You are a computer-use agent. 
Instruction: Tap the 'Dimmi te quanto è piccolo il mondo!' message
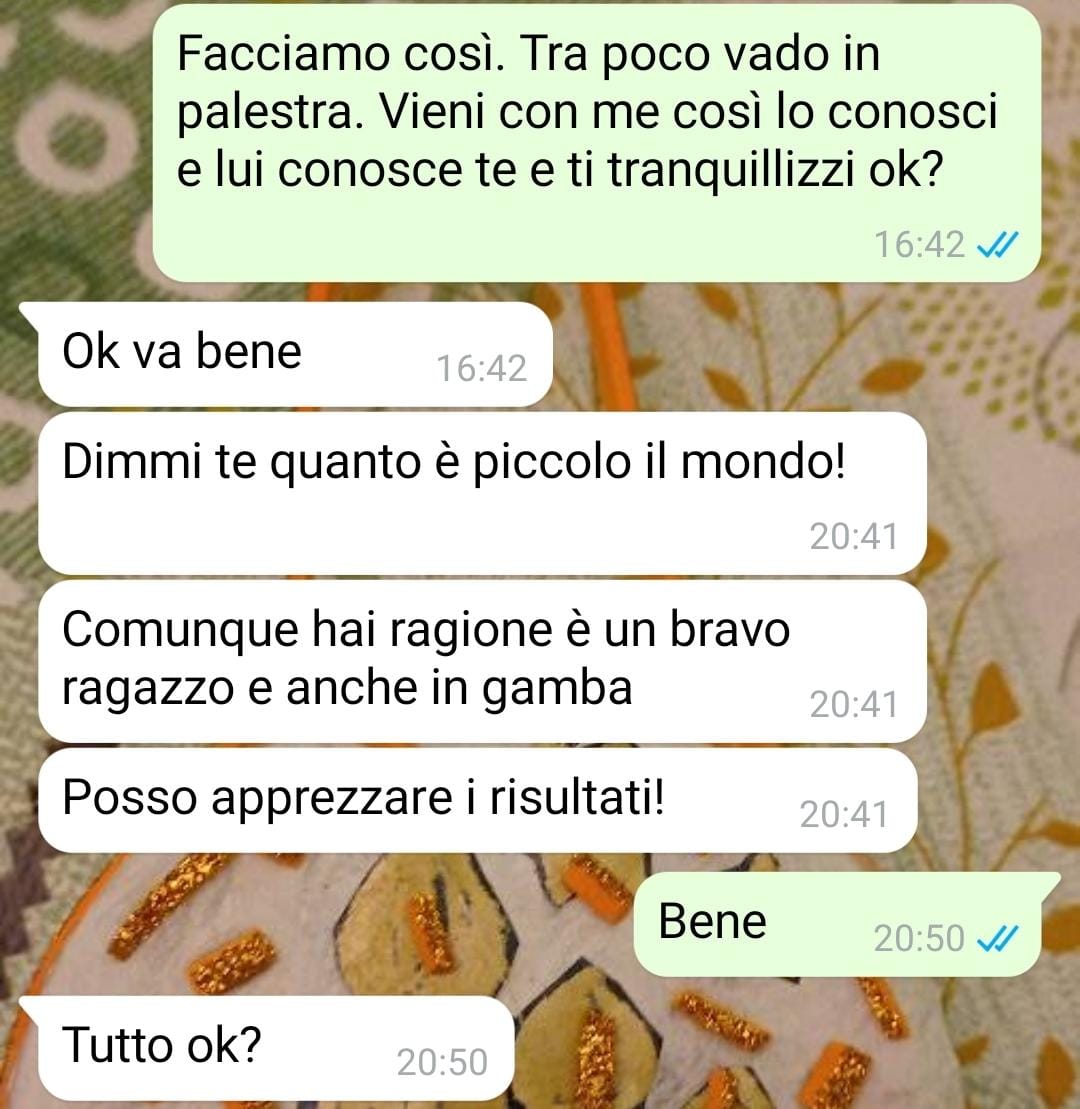(x=482, y=493)
